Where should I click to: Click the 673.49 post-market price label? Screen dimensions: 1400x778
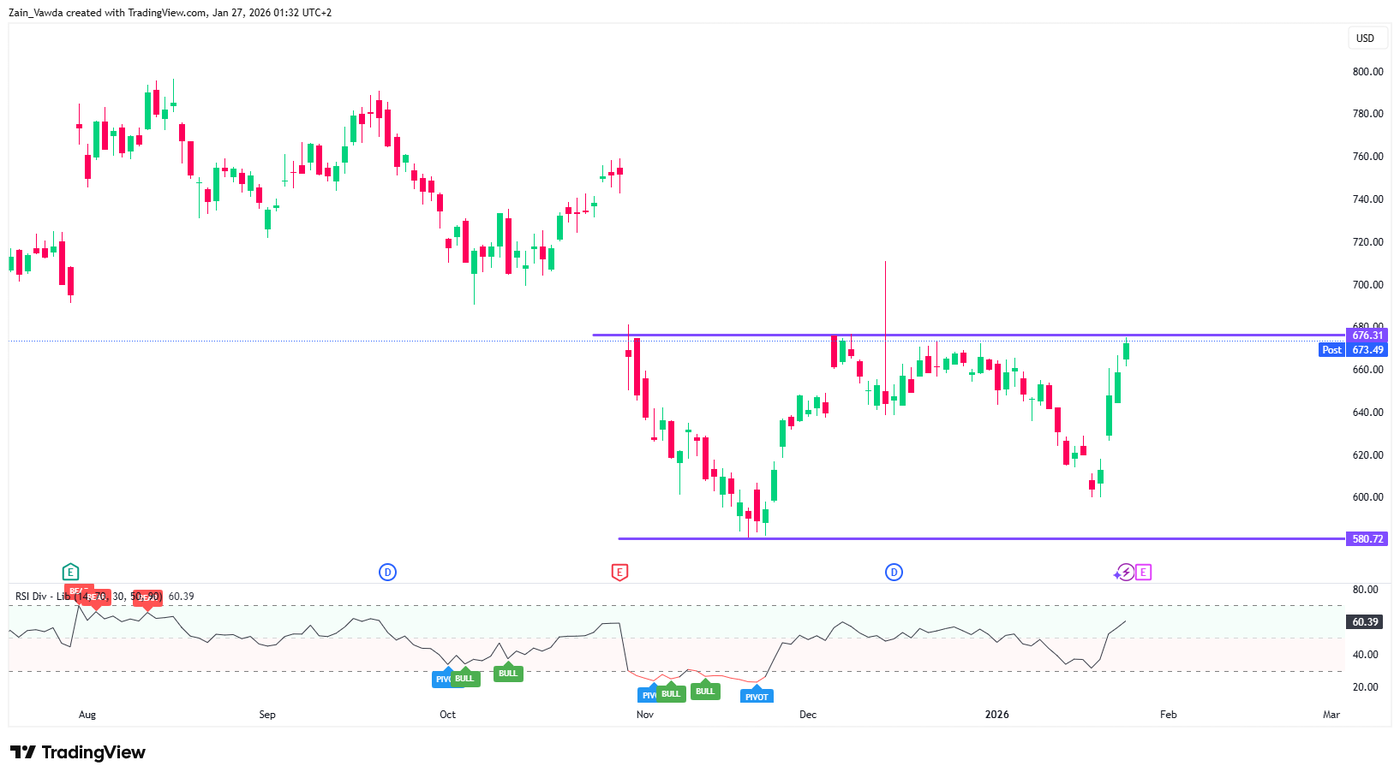(x=1367, y=350)
